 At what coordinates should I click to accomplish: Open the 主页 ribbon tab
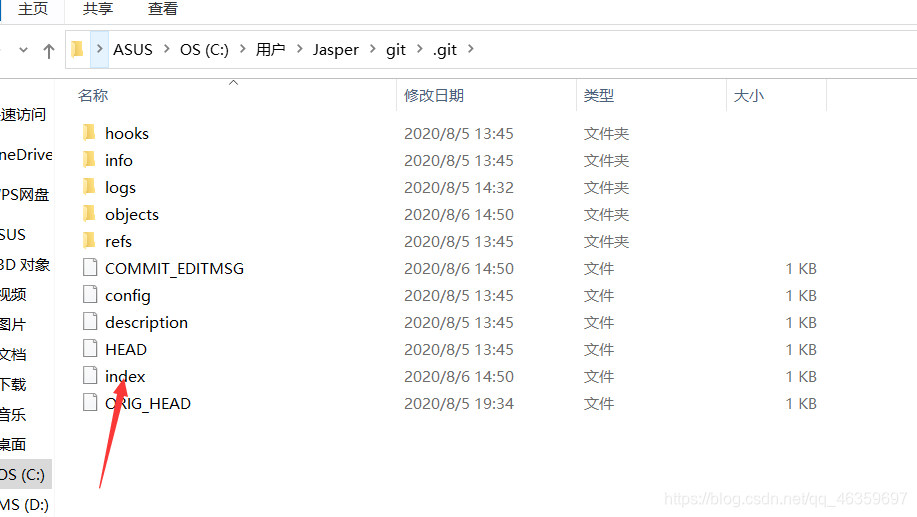[x=33, y=9]
